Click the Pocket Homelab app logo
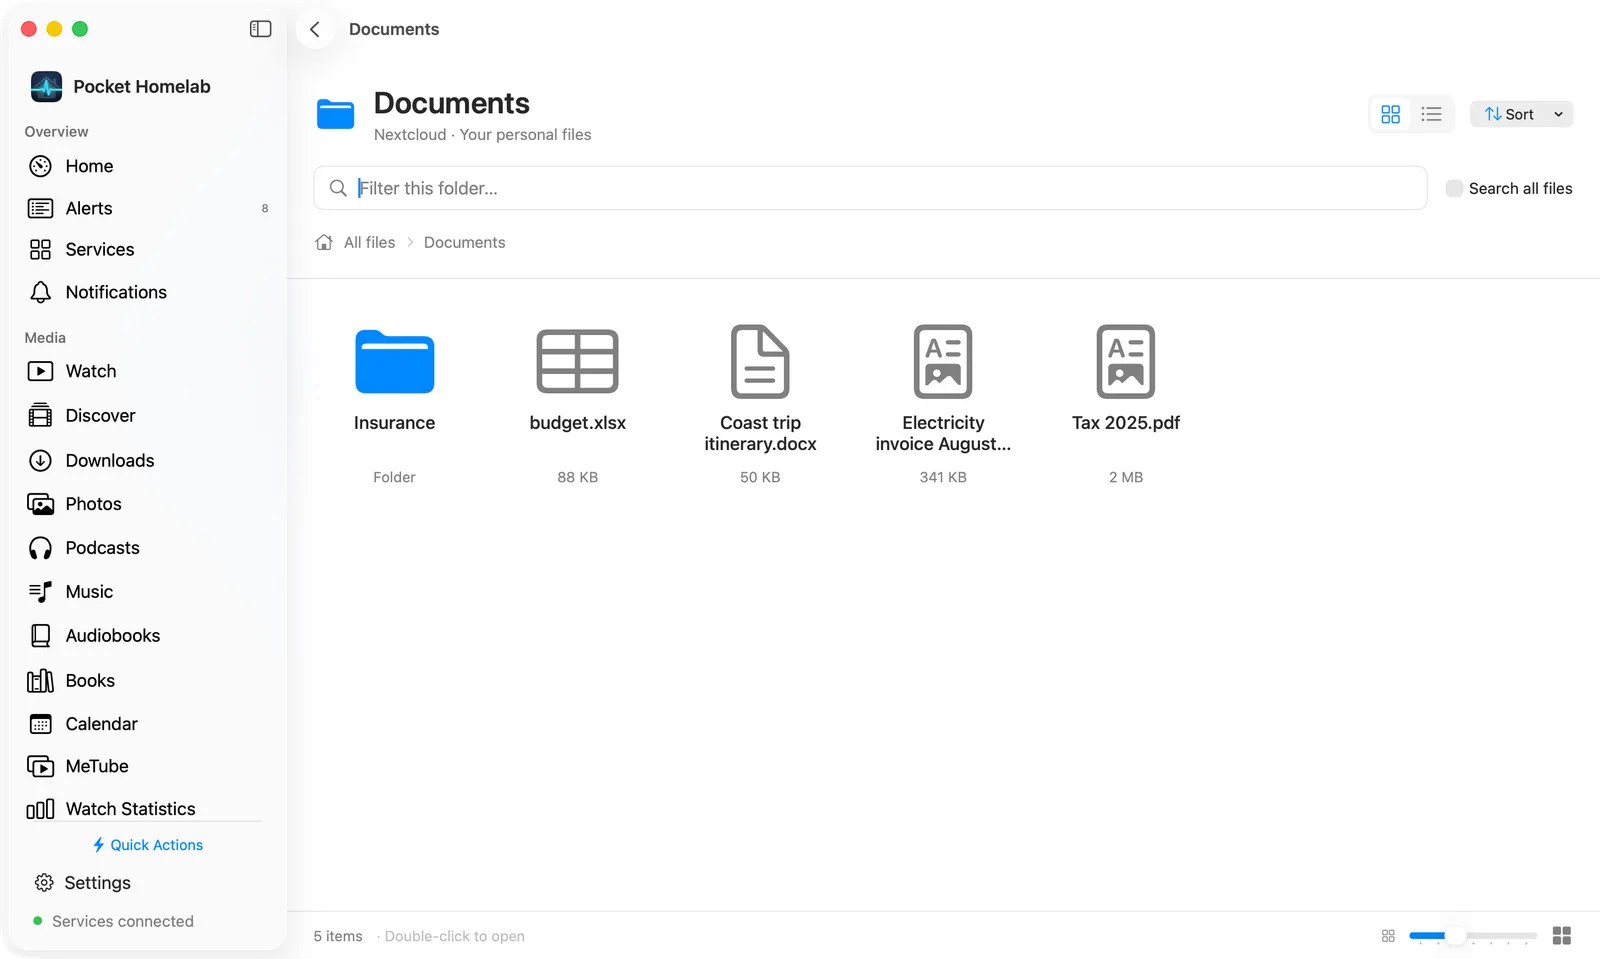1600x959 pixels. [x=46, y=87]
